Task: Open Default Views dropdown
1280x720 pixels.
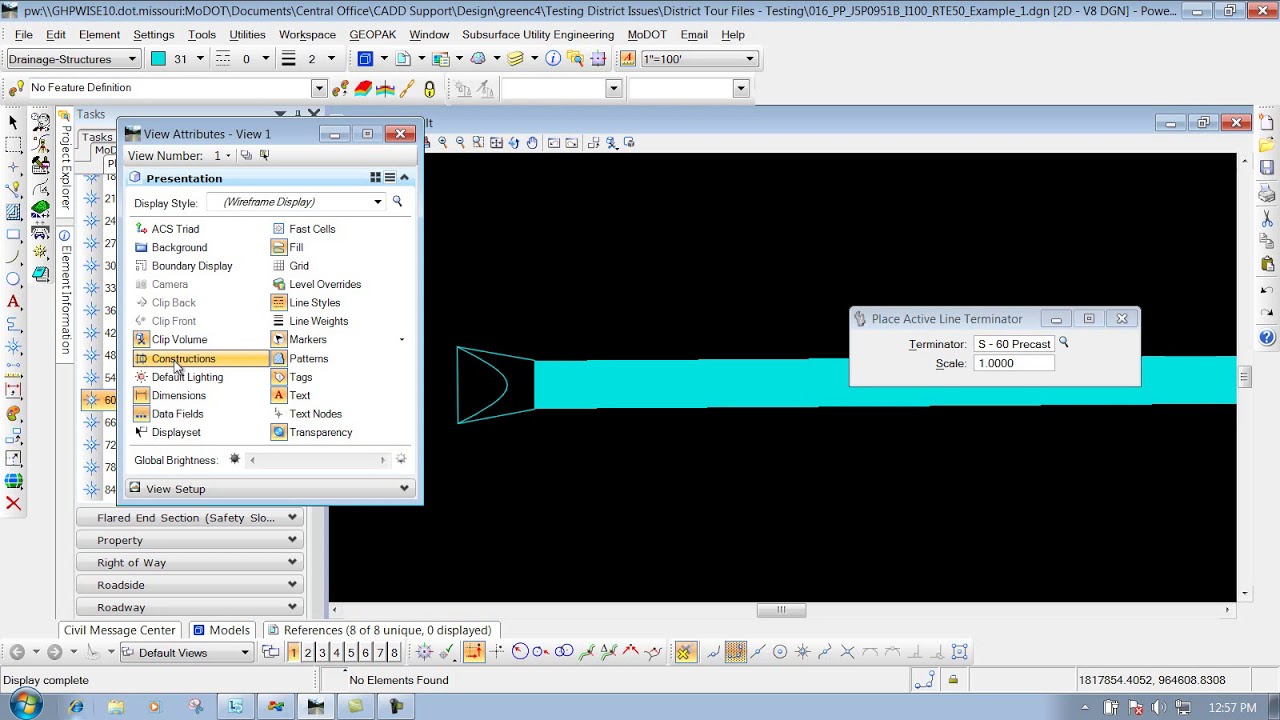Action: tap(244, 653)
